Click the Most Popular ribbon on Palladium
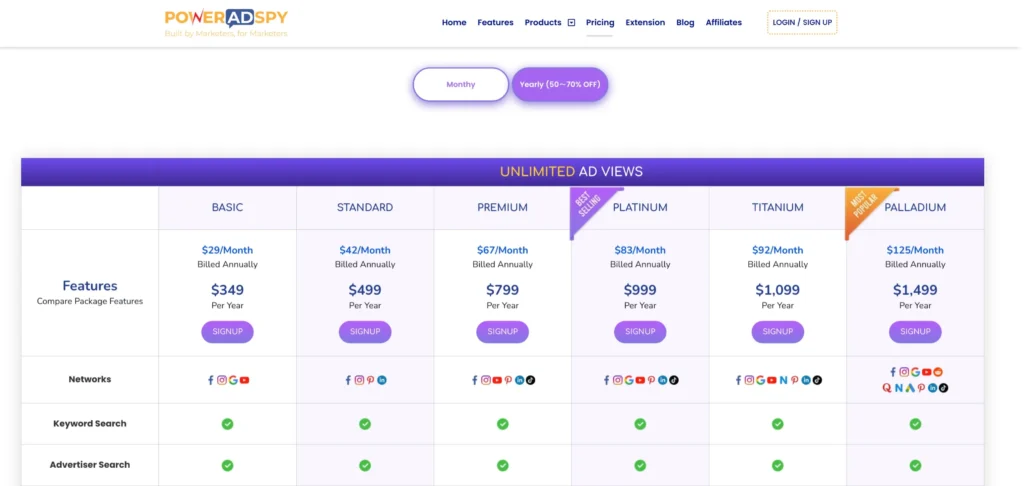This screenshot has height=486, width=1024. [863, 207]
